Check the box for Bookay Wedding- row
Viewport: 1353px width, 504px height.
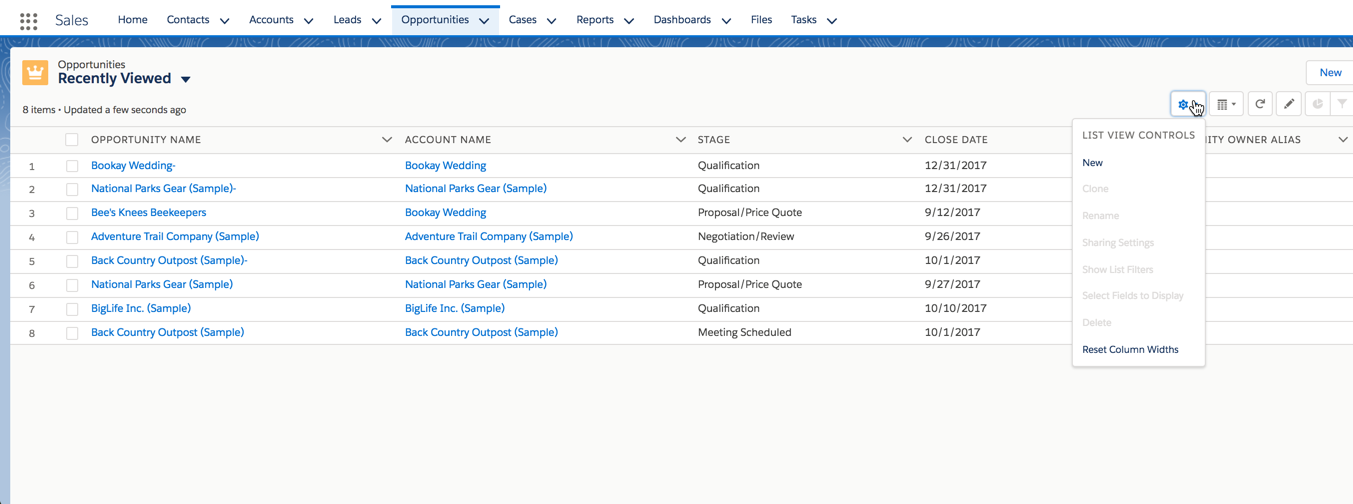pyautogui.click(x=72, y=166)
